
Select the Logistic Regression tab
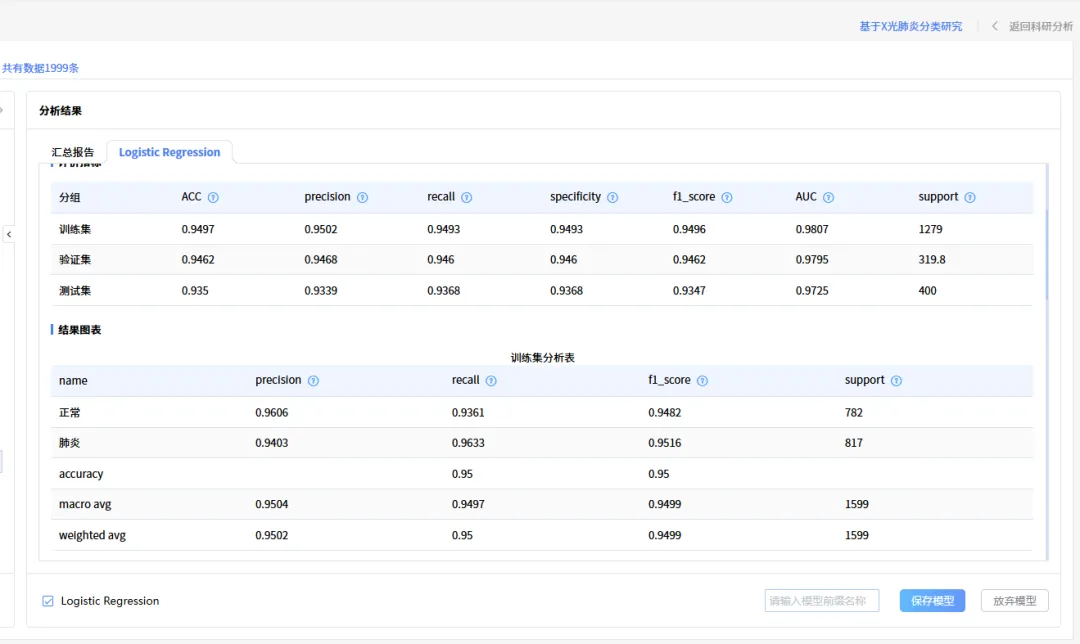point(169,152)
